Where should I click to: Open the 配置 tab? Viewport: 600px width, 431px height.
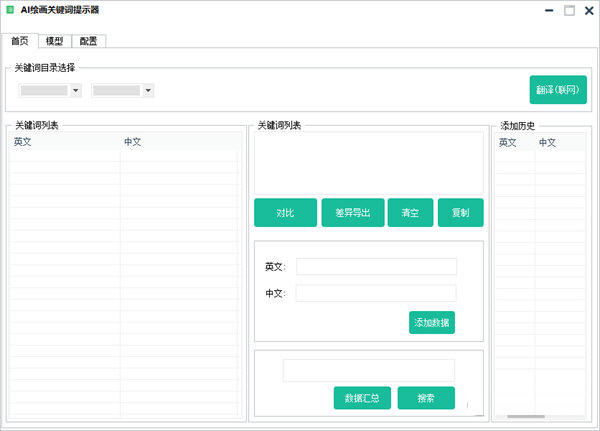(x=88, y=41)
